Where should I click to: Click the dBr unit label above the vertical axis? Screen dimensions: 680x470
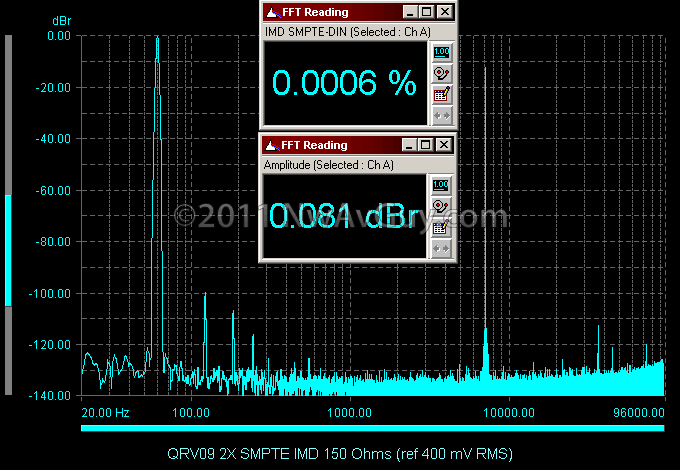pos(61,21)
